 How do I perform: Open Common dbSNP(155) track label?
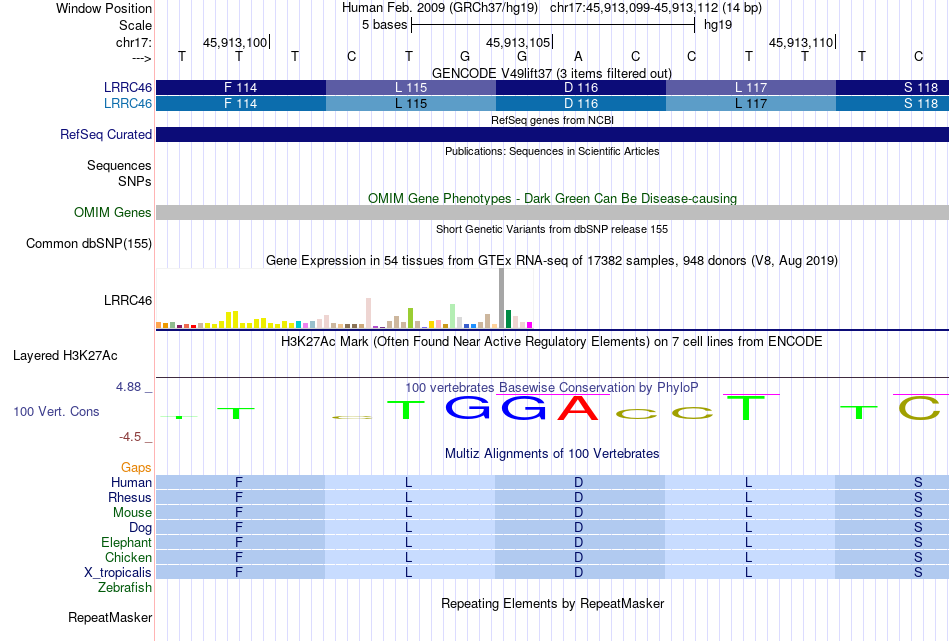pyautogui.click(x=89, y=244)
